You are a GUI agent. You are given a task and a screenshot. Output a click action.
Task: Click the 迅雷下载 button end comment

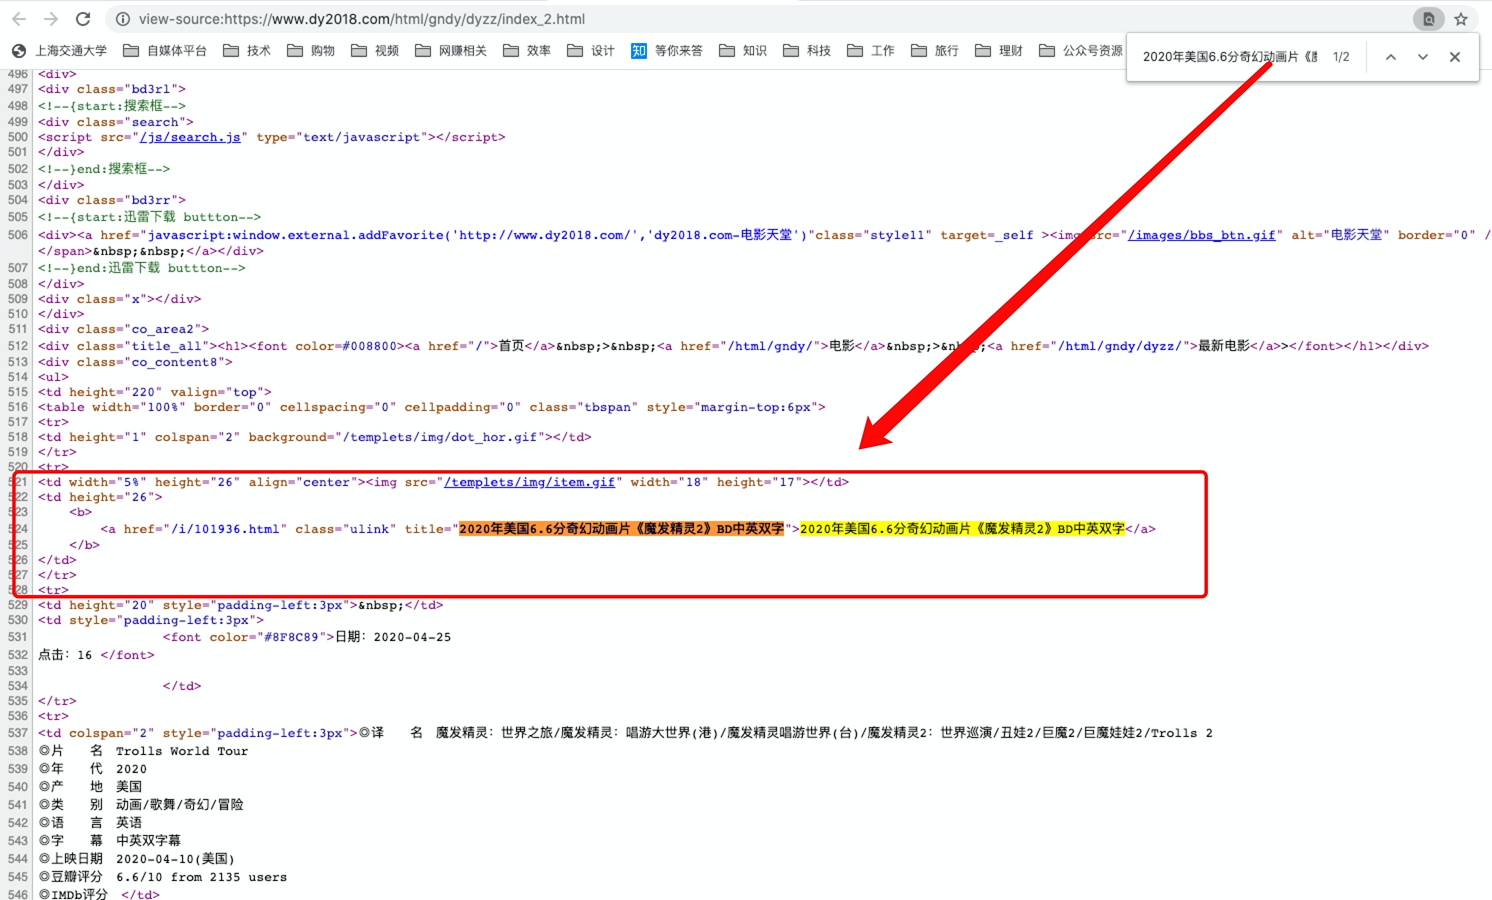click(142, 268)
